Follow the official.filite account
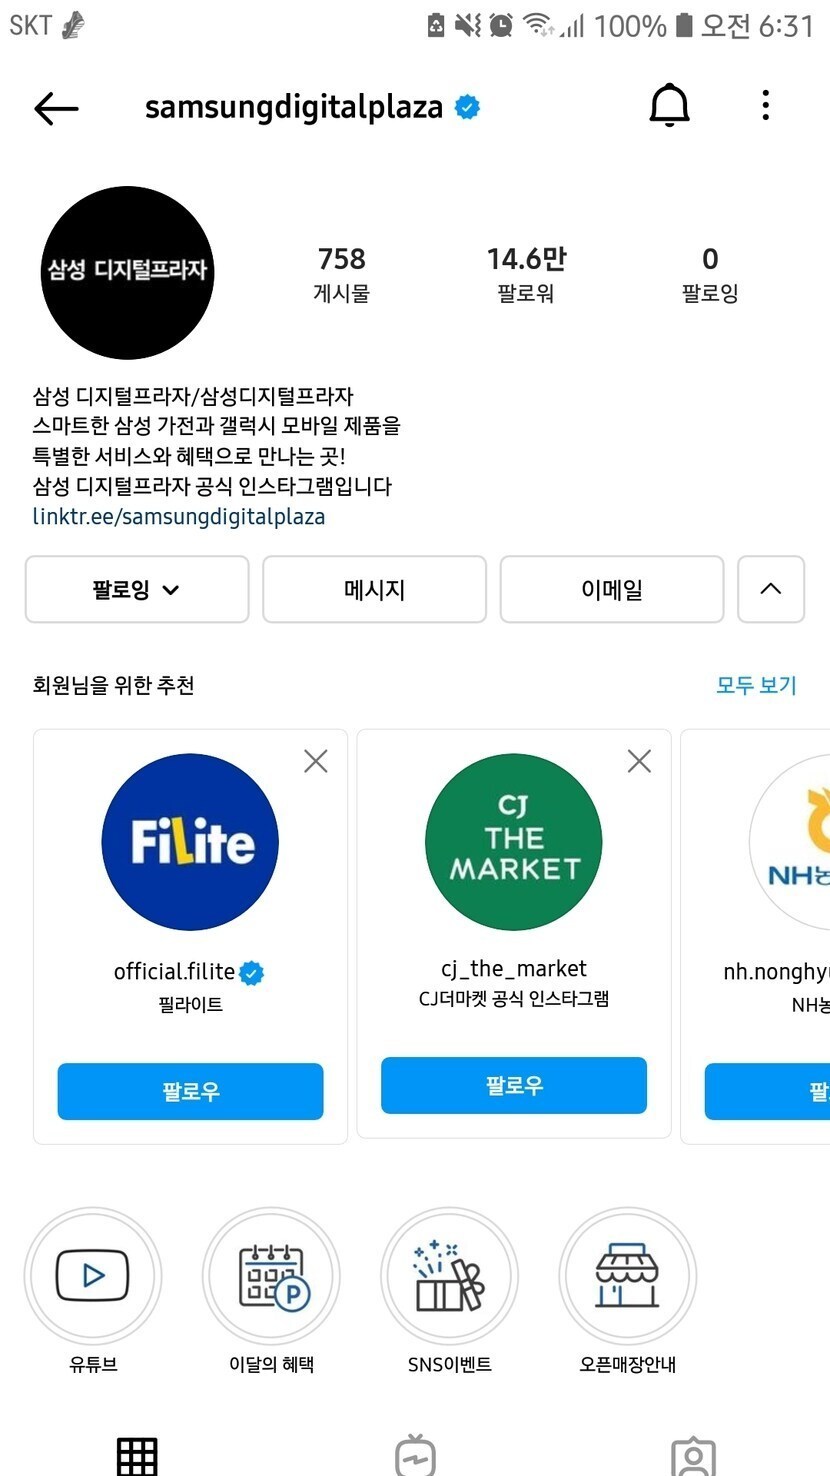Viewport: 830px width, 1476px height. point(190,1091)
